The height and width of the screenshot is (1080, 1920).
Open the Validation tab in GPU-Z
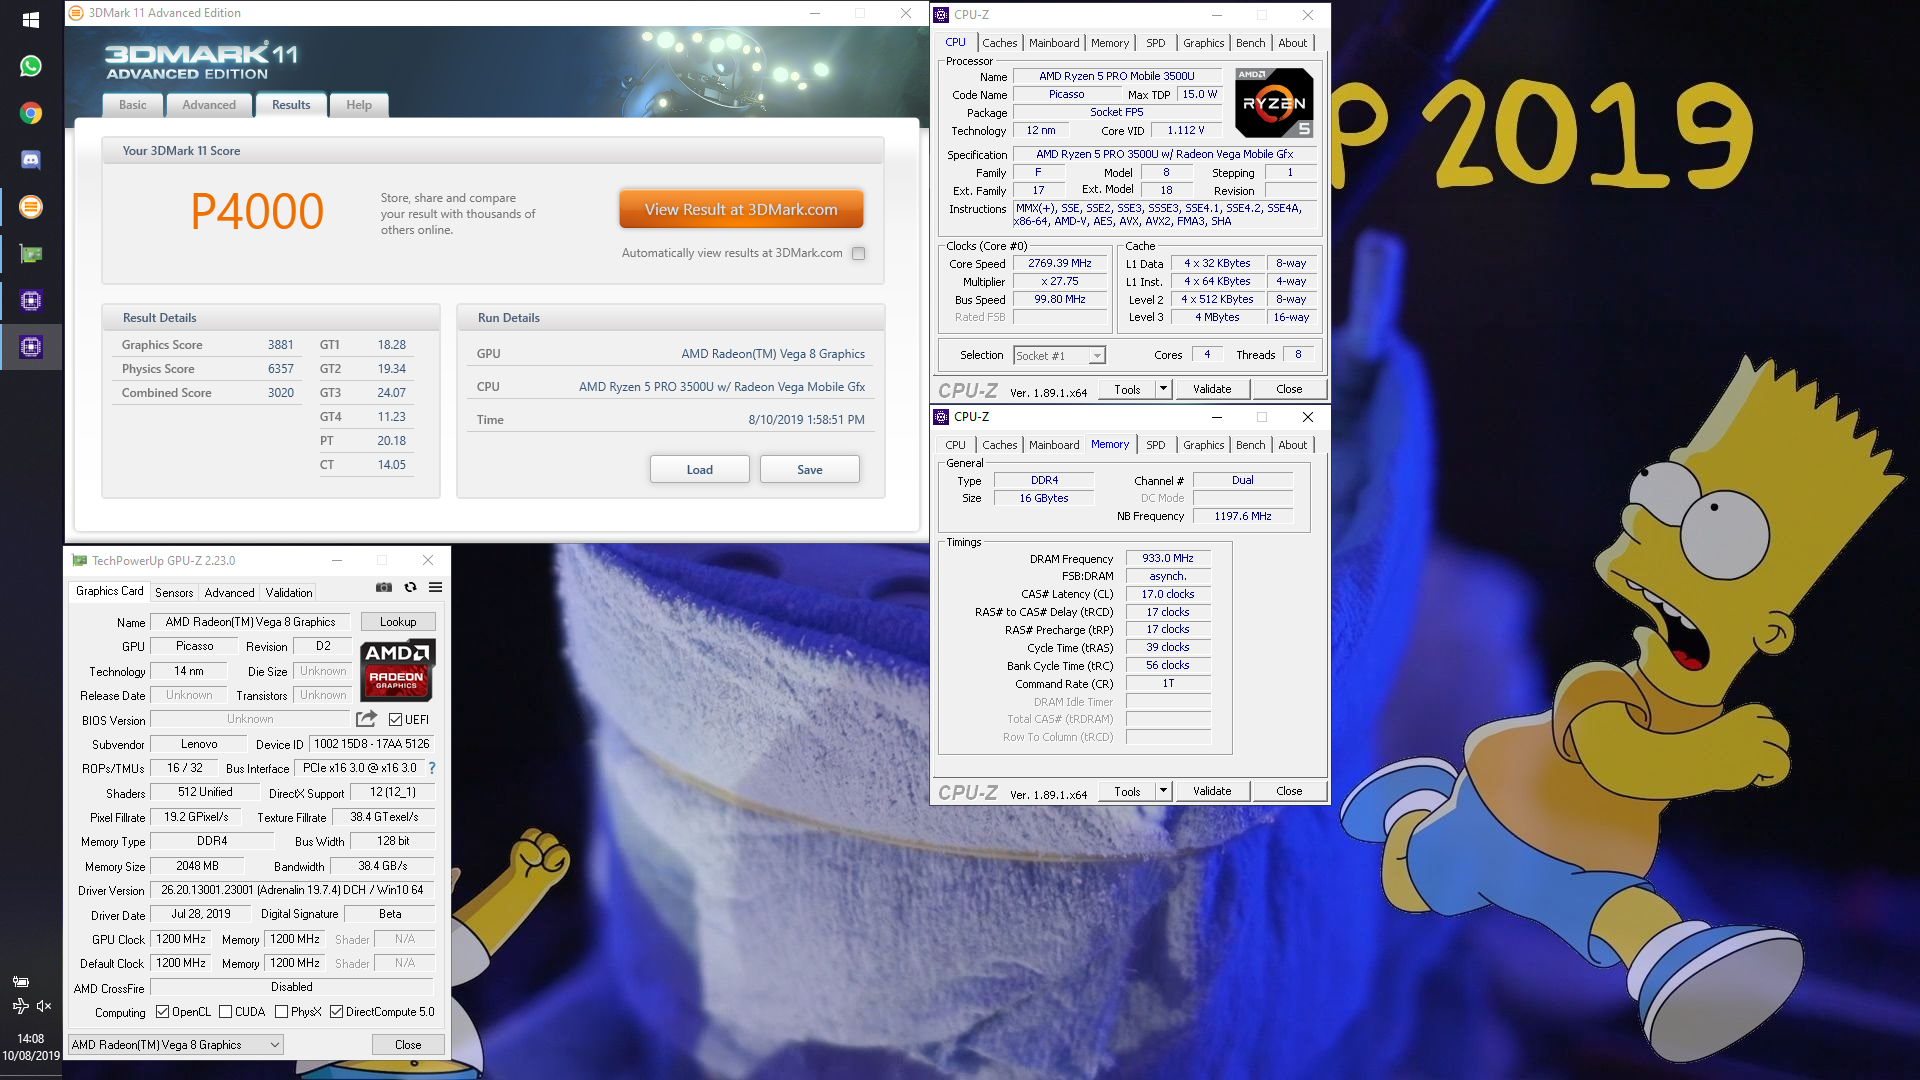[x=288, y=593]
